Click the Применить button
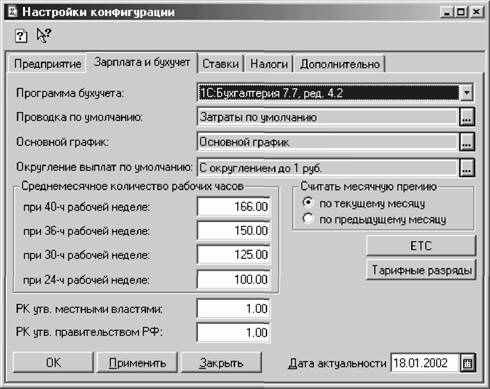The image size is (490, 389). coord(137,363)
